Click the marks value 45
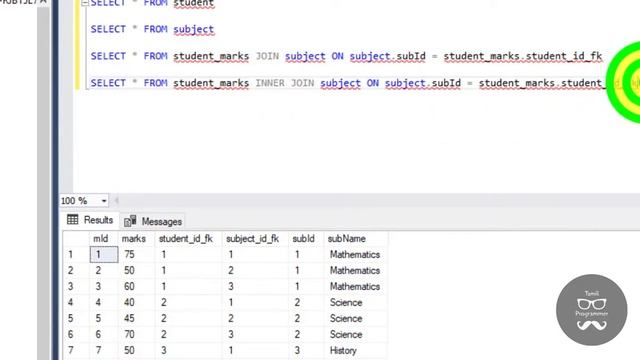640x360 pixels. 129,318
